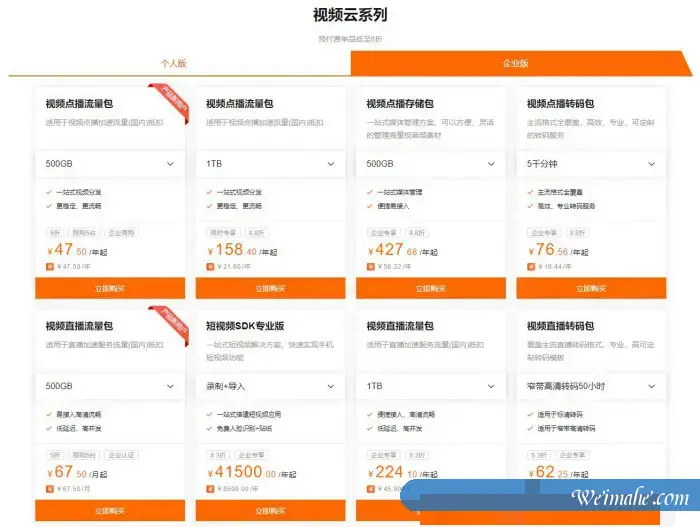Expand the 窄带高清转码50小时 dropdown
The height and width of the screenshot is (527, 700).
[x=591, y=385]
